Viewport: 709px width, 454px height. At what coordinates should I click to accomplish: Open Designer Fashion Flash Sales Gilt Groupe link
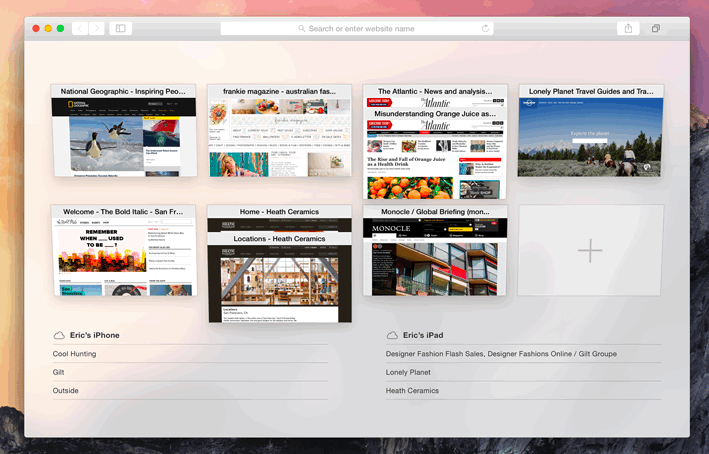click(x=523, y=354)
